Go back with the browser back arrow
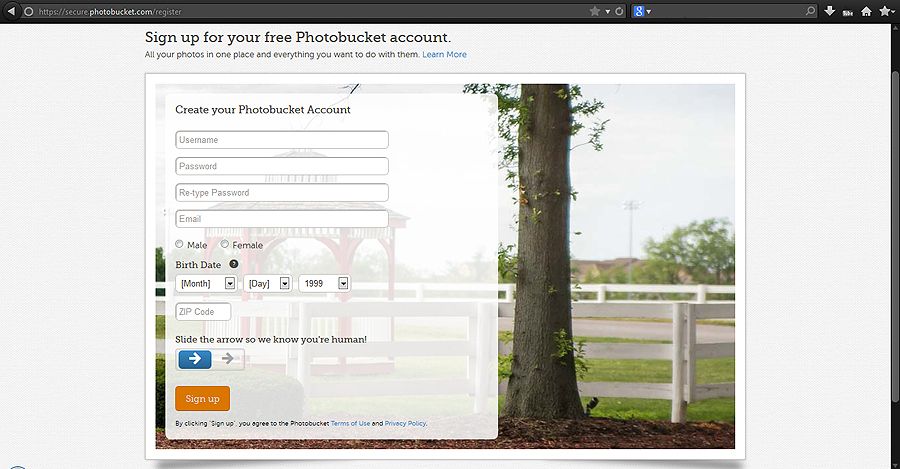 10,11
